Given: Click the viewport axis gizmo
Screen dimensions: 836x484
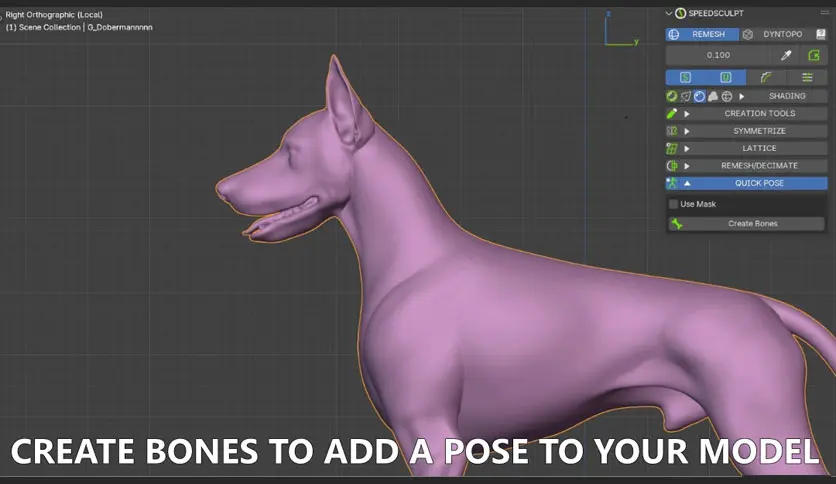Looking at the screenshot, I should tap(621, 29).
